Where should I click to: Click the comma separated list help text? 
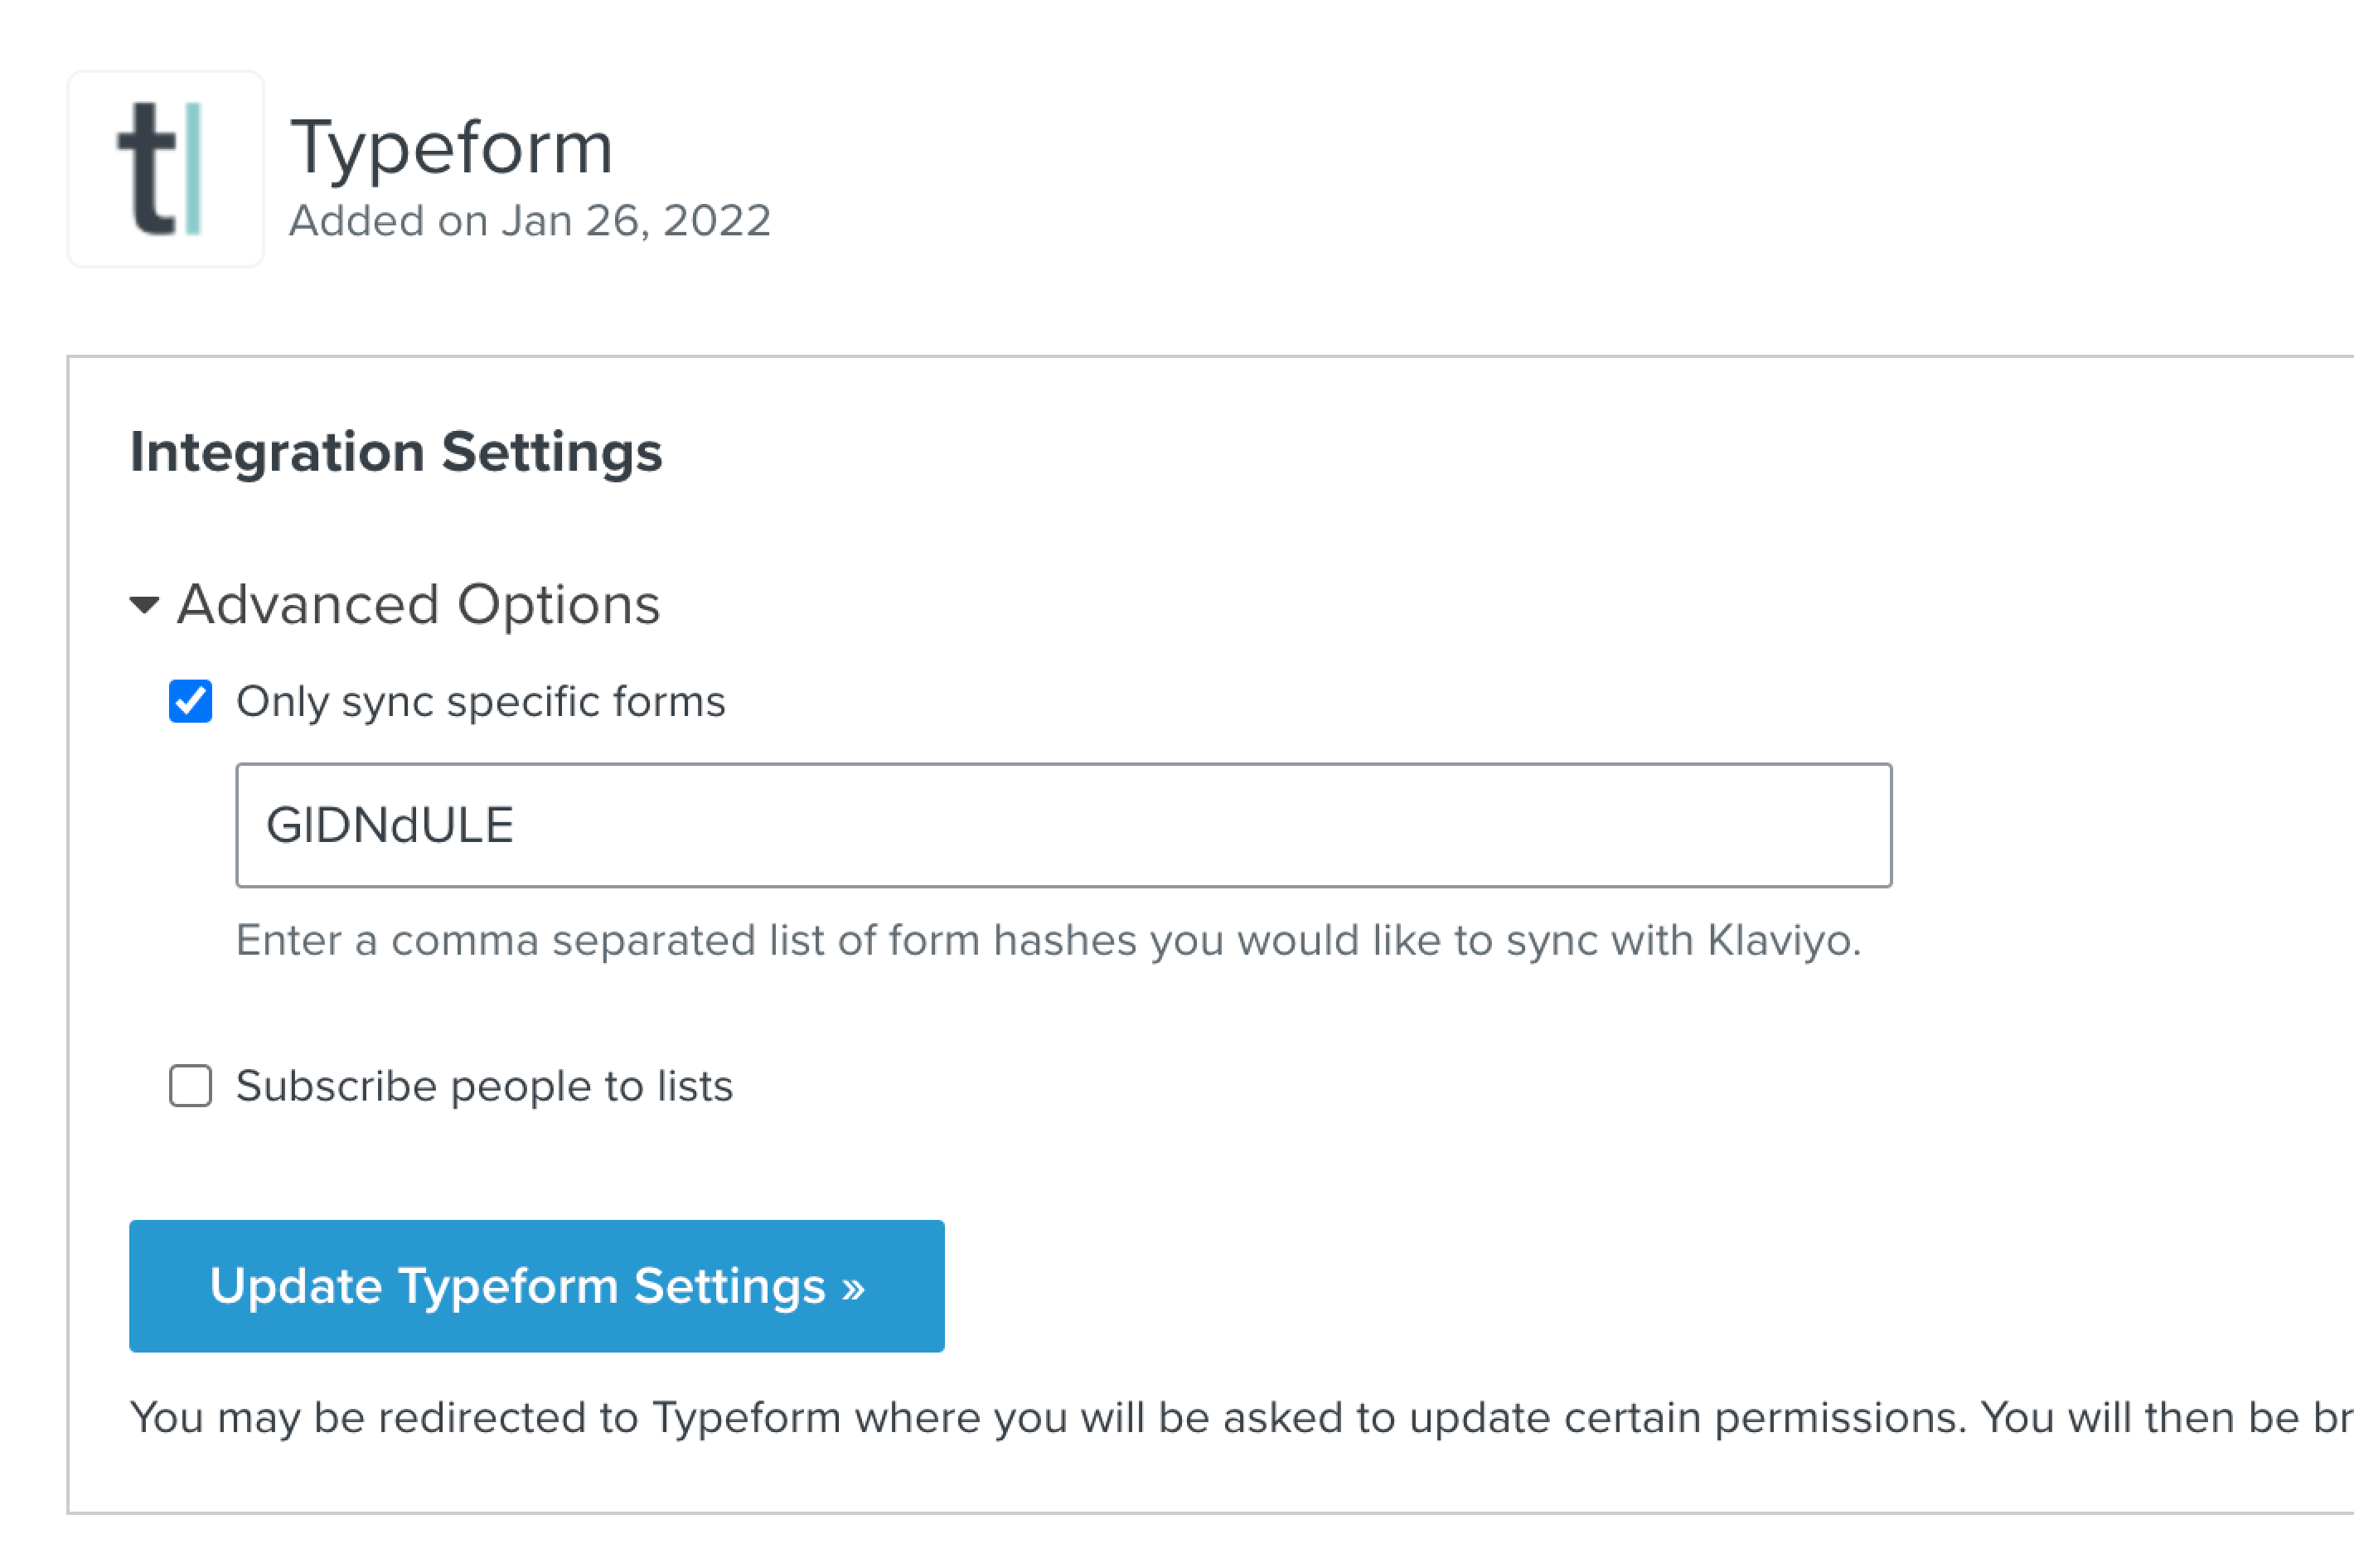tap(1048, 941)
